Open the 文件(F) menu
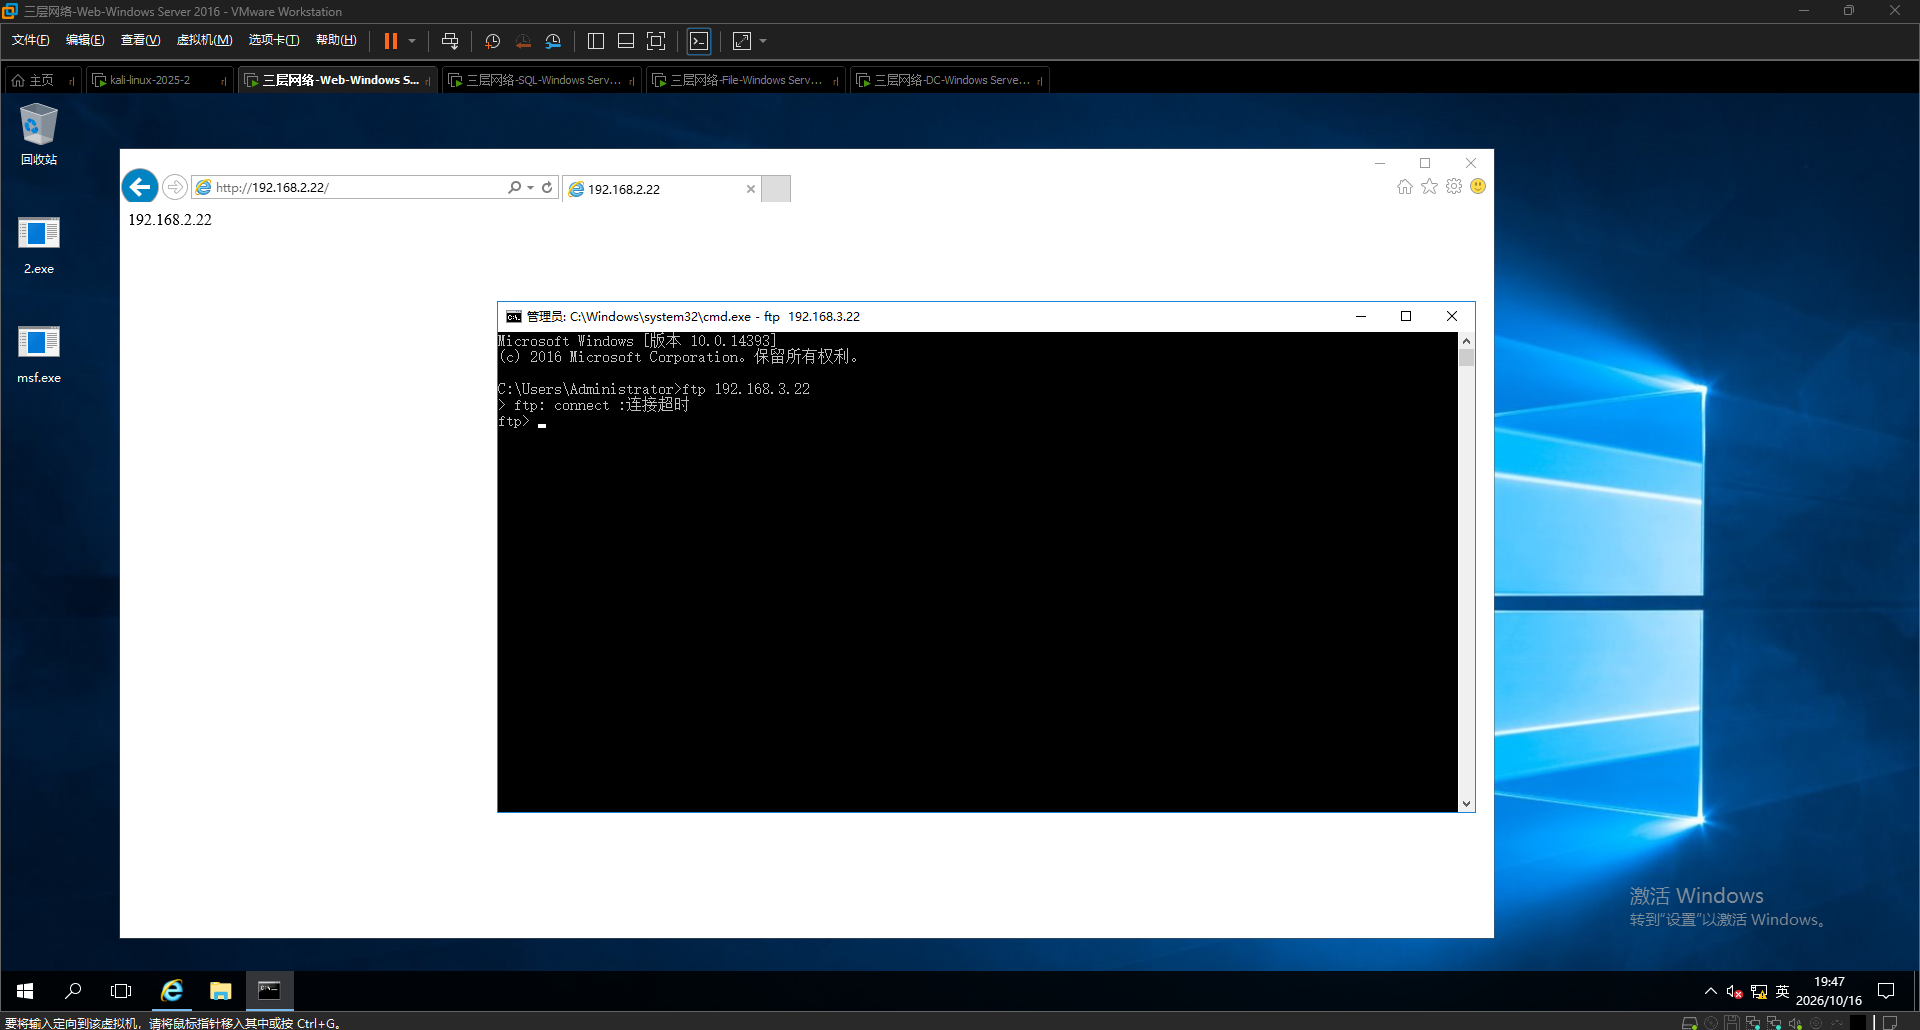Screen dimensions: 1920x1030 coord(30,40)
